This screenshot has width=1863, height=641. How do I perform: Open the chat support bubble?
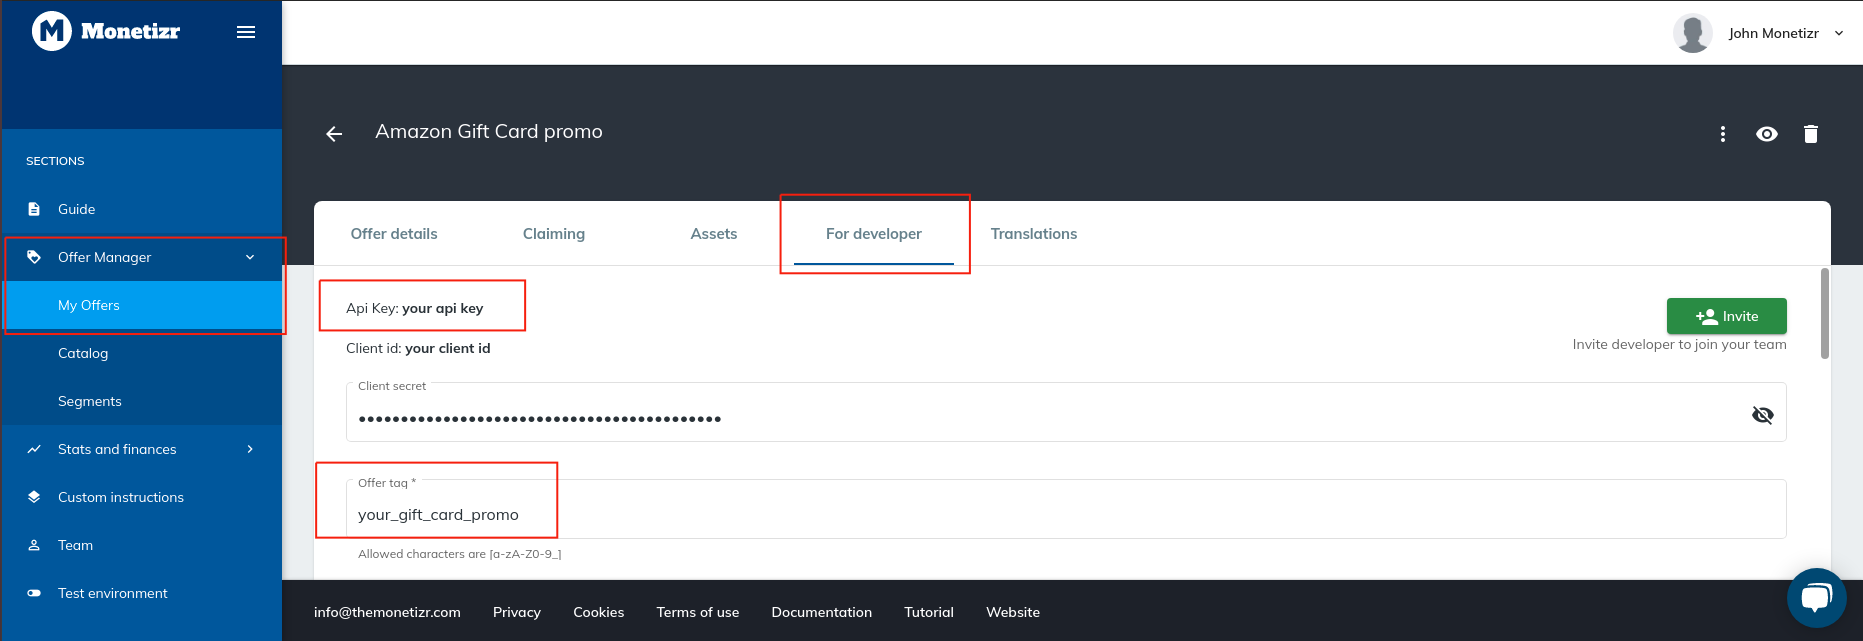(1816, 598)
